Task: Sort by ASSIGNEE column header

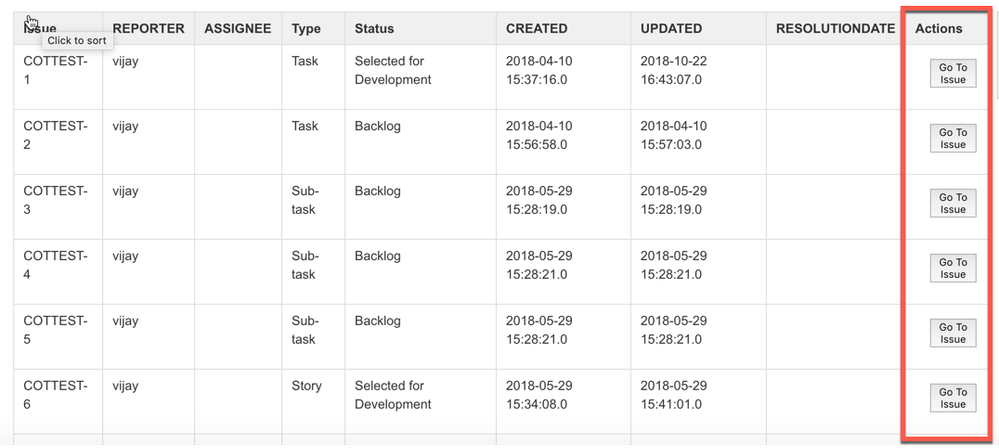Action: [238, 29]
